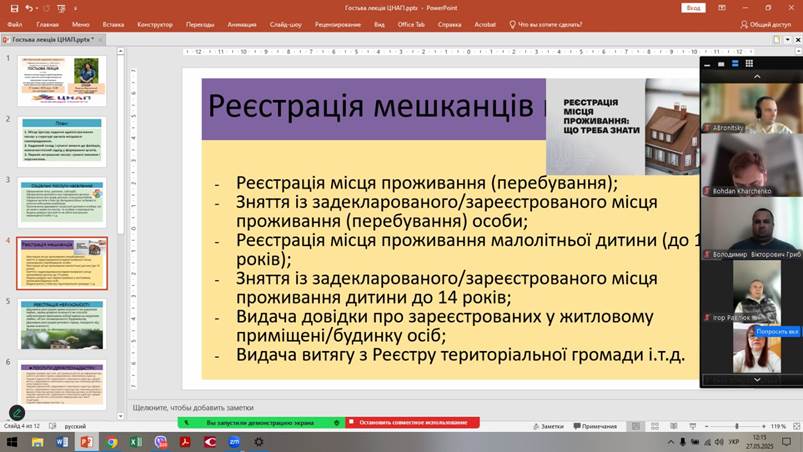Toggle the Примечания comments pane
The width and height of the screenshot is (803, 452).
pos(595,426)
